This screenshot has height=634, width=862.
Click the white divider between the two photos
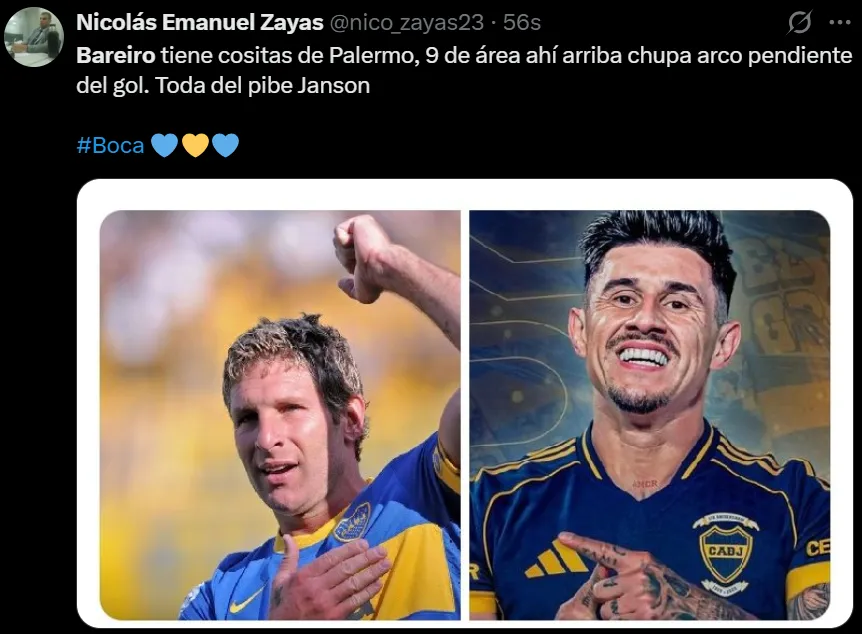coord(465,415)
